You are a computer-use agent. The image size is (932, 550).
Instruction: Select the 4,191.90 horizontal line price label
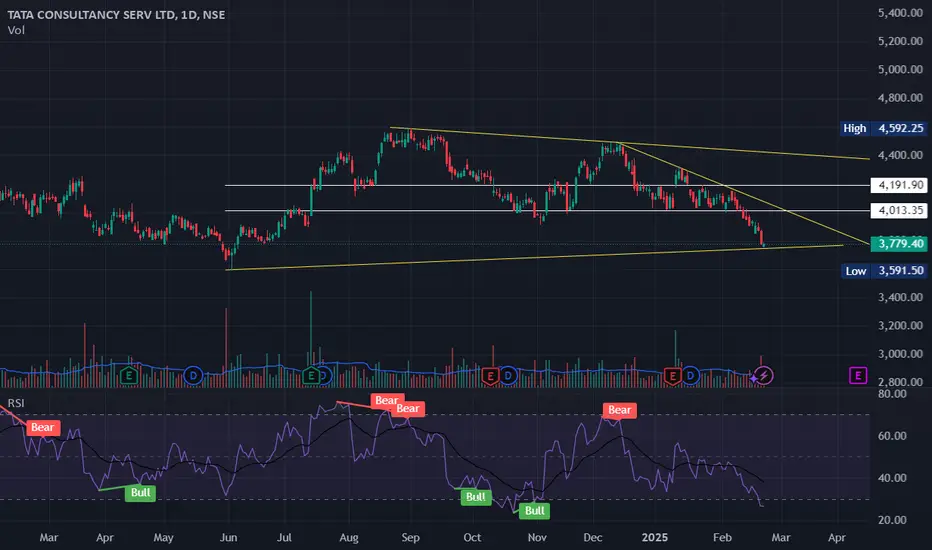click(899, 186)
